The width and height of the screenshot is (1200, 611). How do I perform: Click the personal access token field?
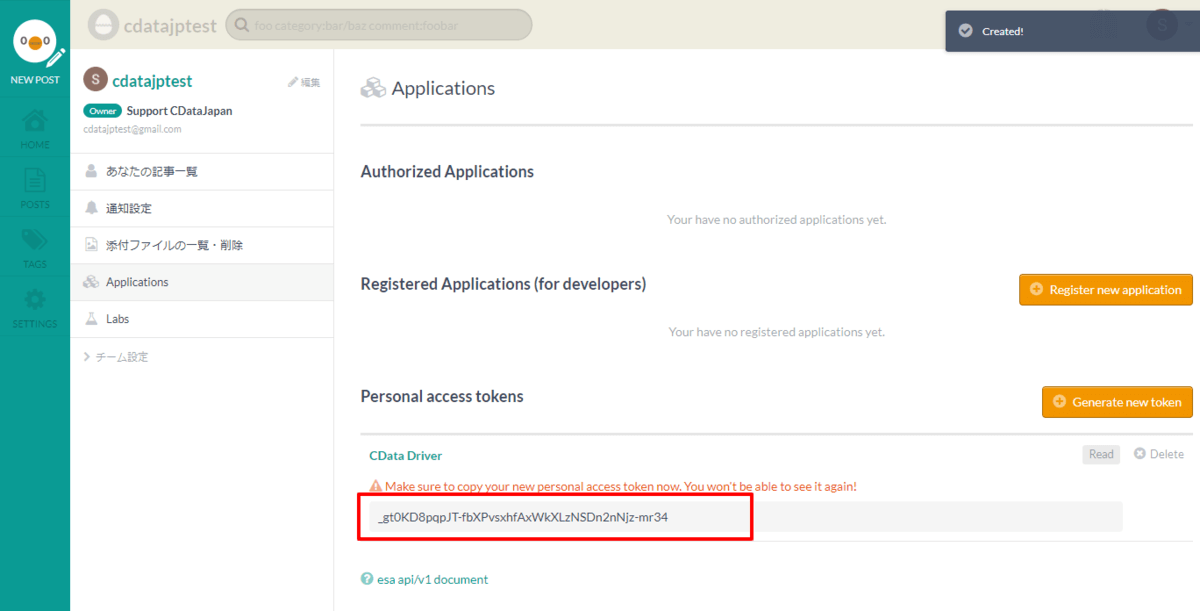point(740,517)
